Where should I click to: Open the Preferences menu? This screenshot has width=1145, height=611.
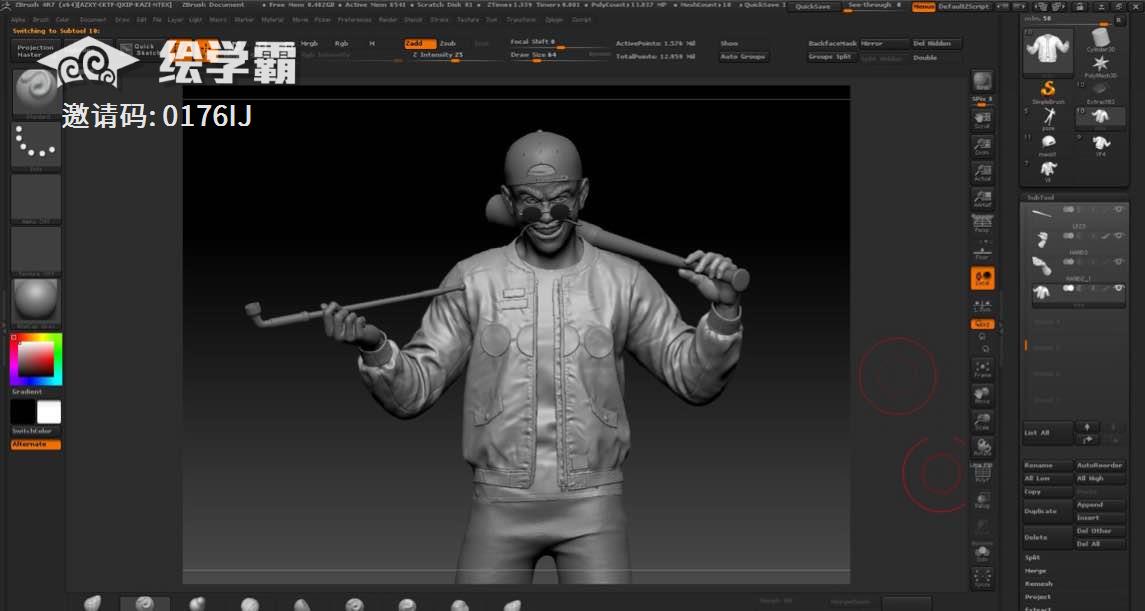pyautogui.click(x=354, y=20)
